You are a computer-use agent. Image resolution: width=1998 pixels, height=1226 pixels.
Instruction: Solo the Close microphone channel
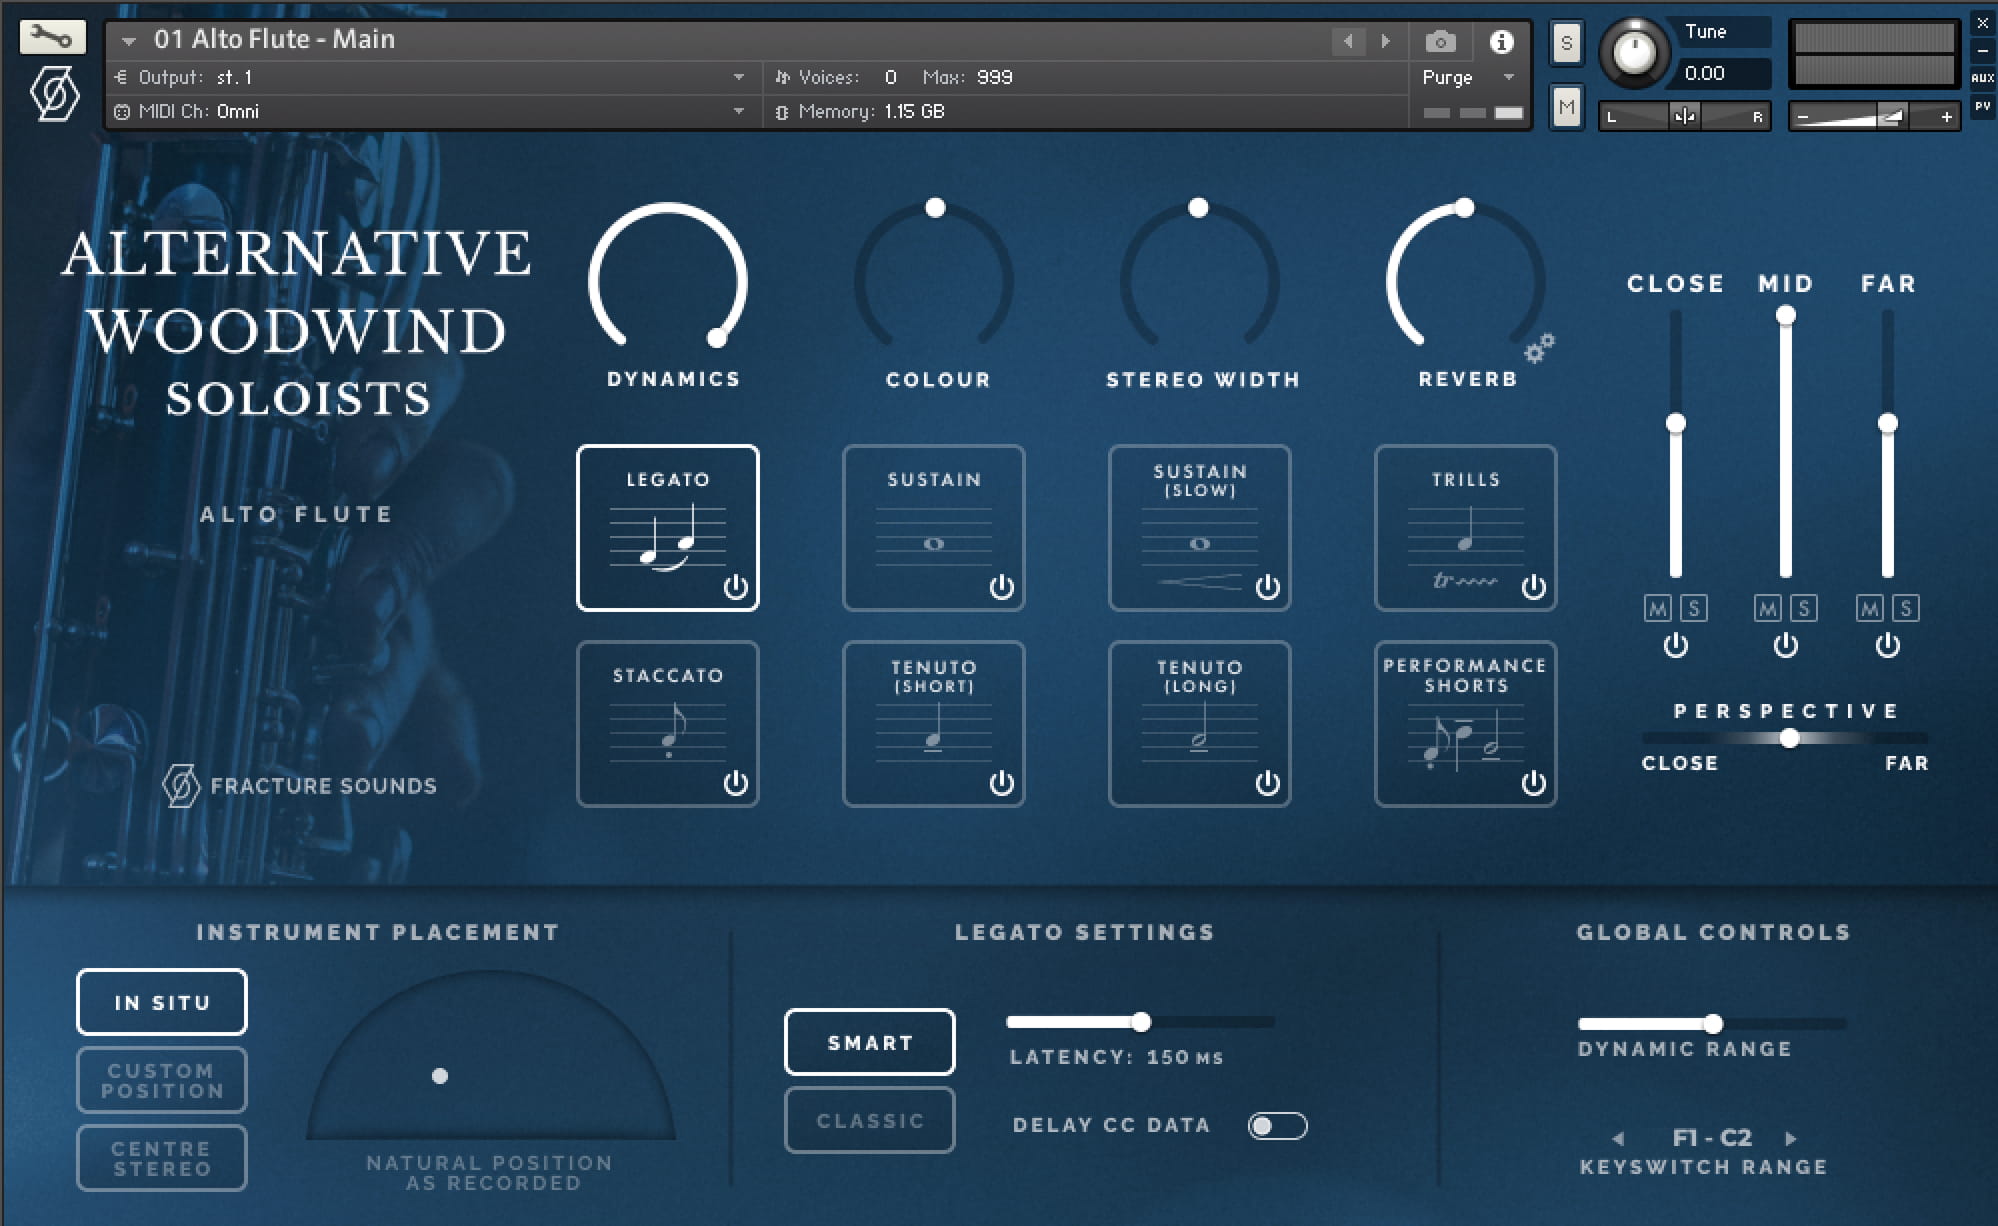[1694, 608]
